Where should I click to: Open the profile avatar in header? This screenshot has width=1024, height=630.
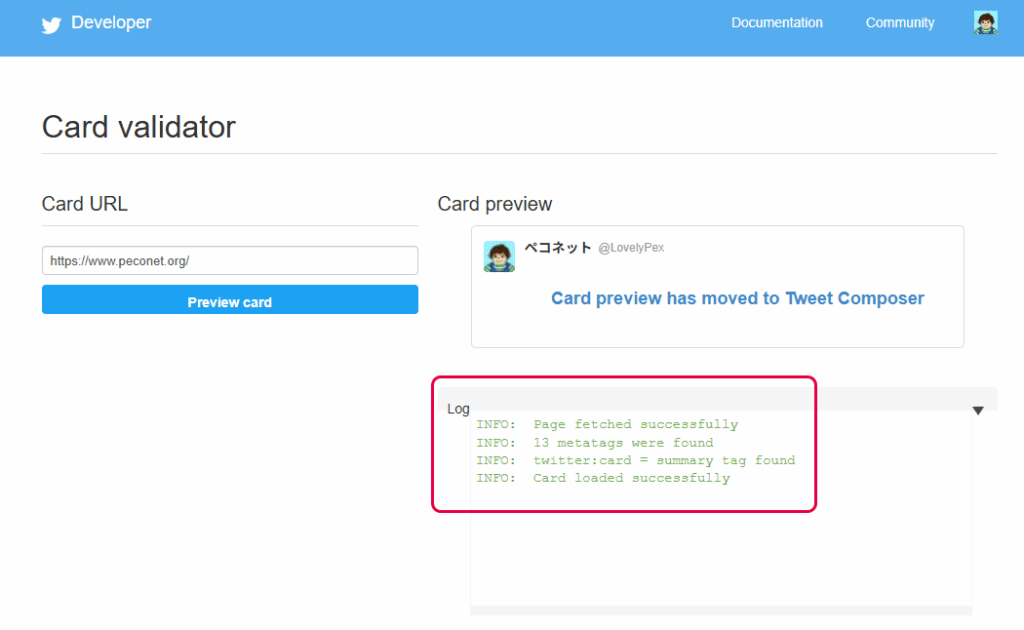985,23
